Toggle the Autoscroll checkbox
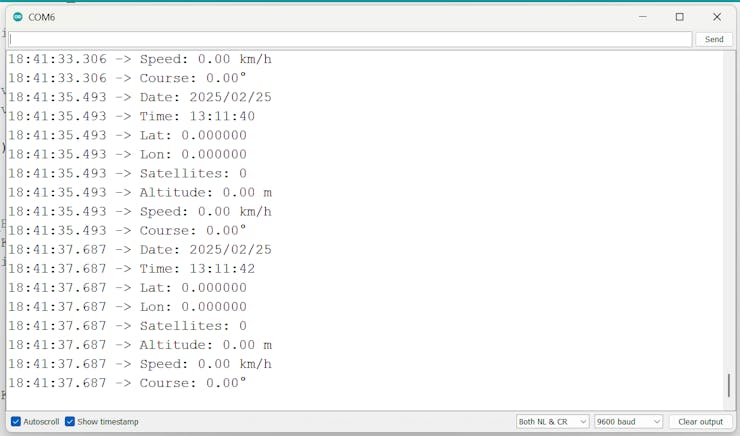740x436 pixels. (16, 421)
